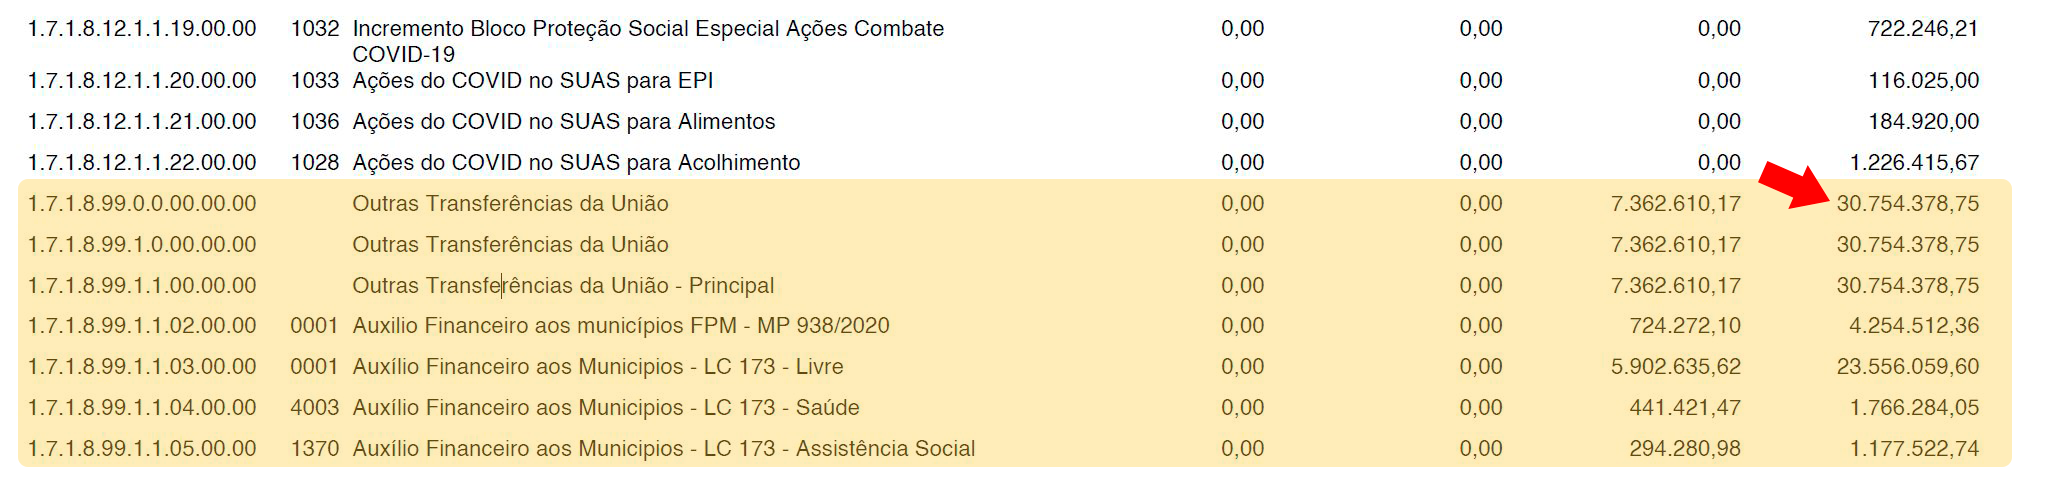Click the amount 1.226.415,67
The height and width of the screenshot is (481, 2063).
tap(1914, 163)
